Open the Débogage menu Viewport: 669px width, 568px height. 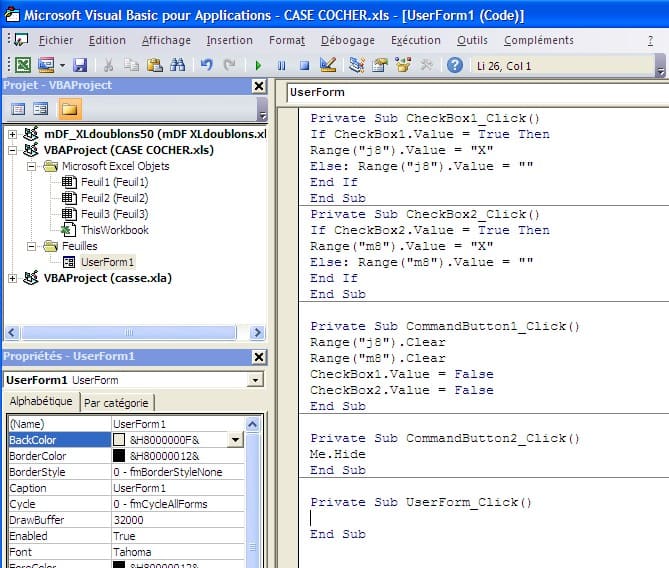pyautogui.click(x=348, y=40)
